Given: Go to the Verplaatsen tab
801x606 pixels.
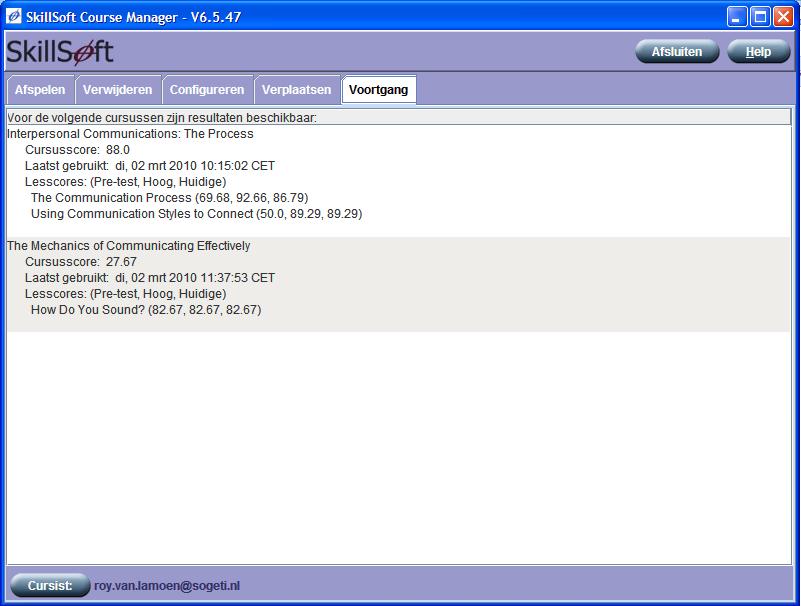Looking at the screenshot, I should [x=296, y=90].
